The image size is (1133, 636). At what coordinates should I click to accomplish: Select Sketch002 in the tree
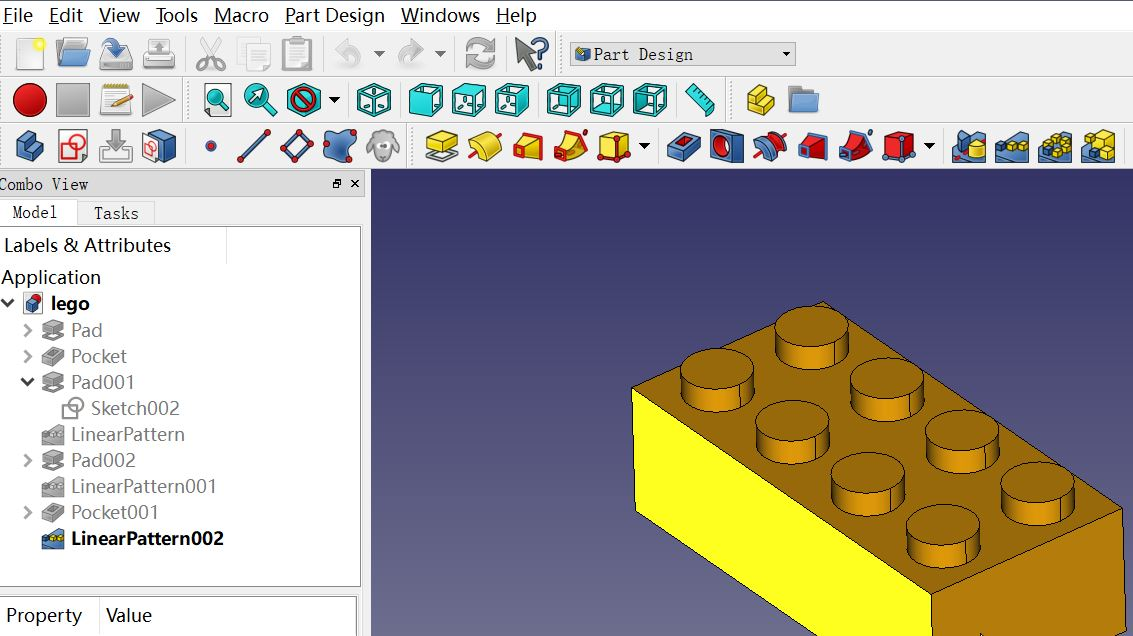[134, 408]
